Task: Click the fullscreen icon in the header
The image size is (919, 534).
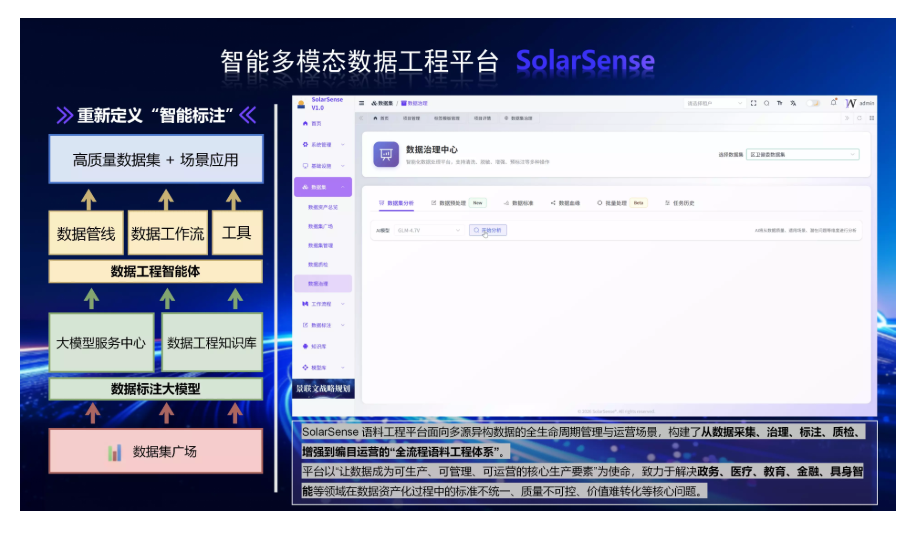Action: tap(754, 103)
